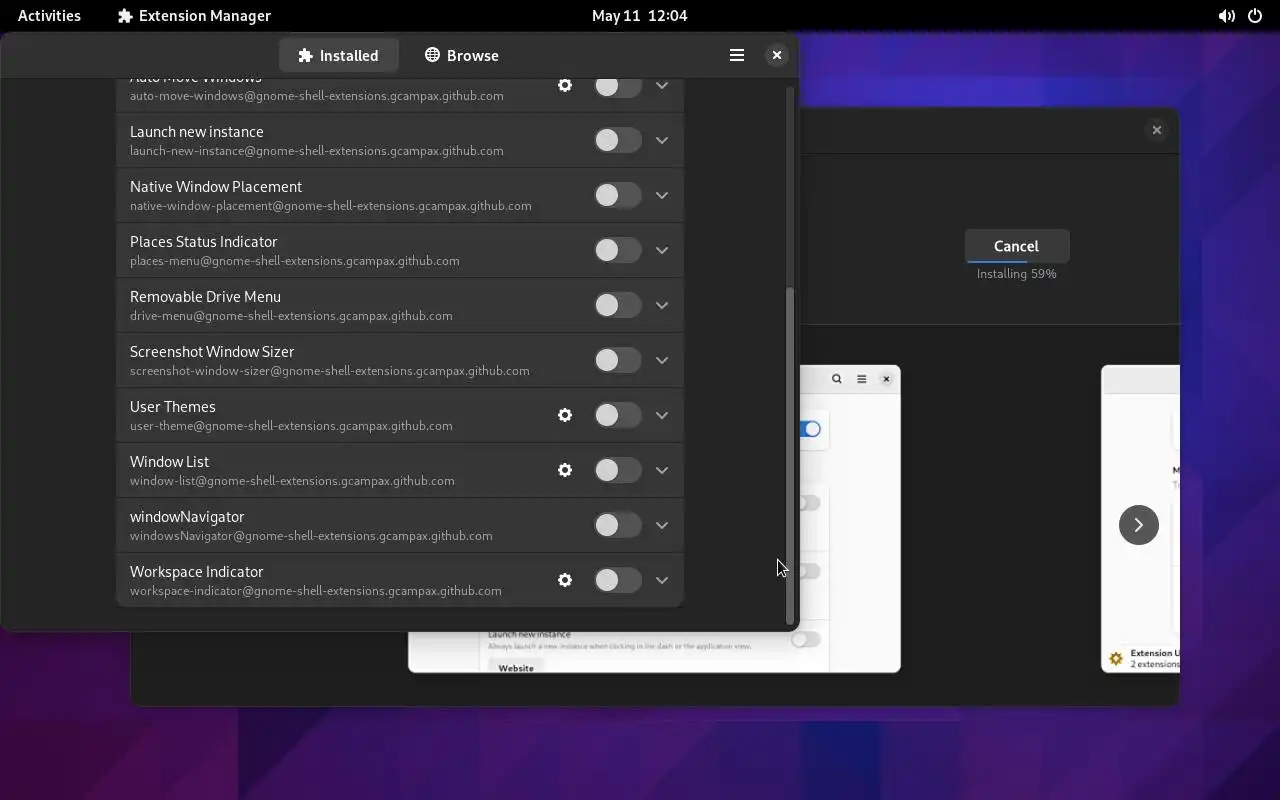
Task: Click the Screenshot Window Sizer title
Action: (212, 352)
